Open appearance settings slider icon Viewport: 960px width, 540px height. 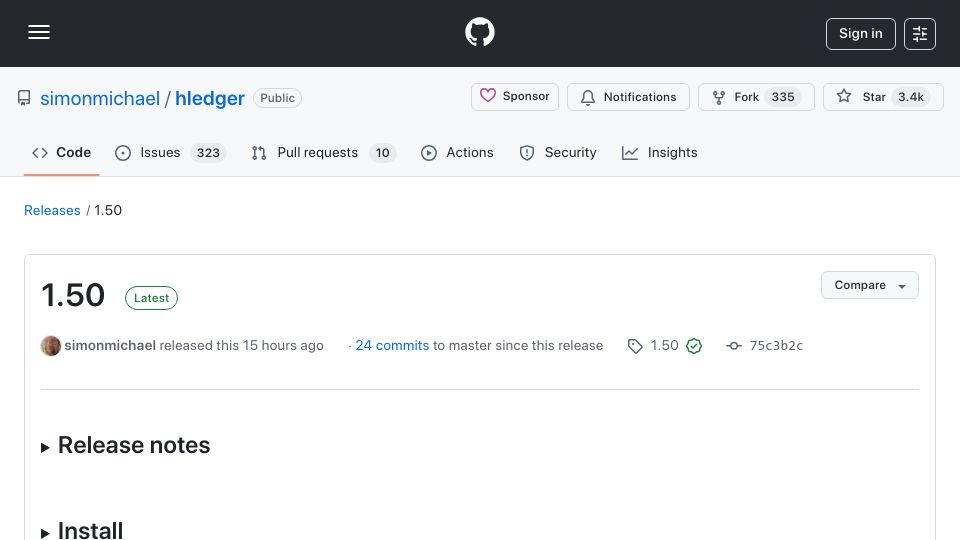coord(920,34)
